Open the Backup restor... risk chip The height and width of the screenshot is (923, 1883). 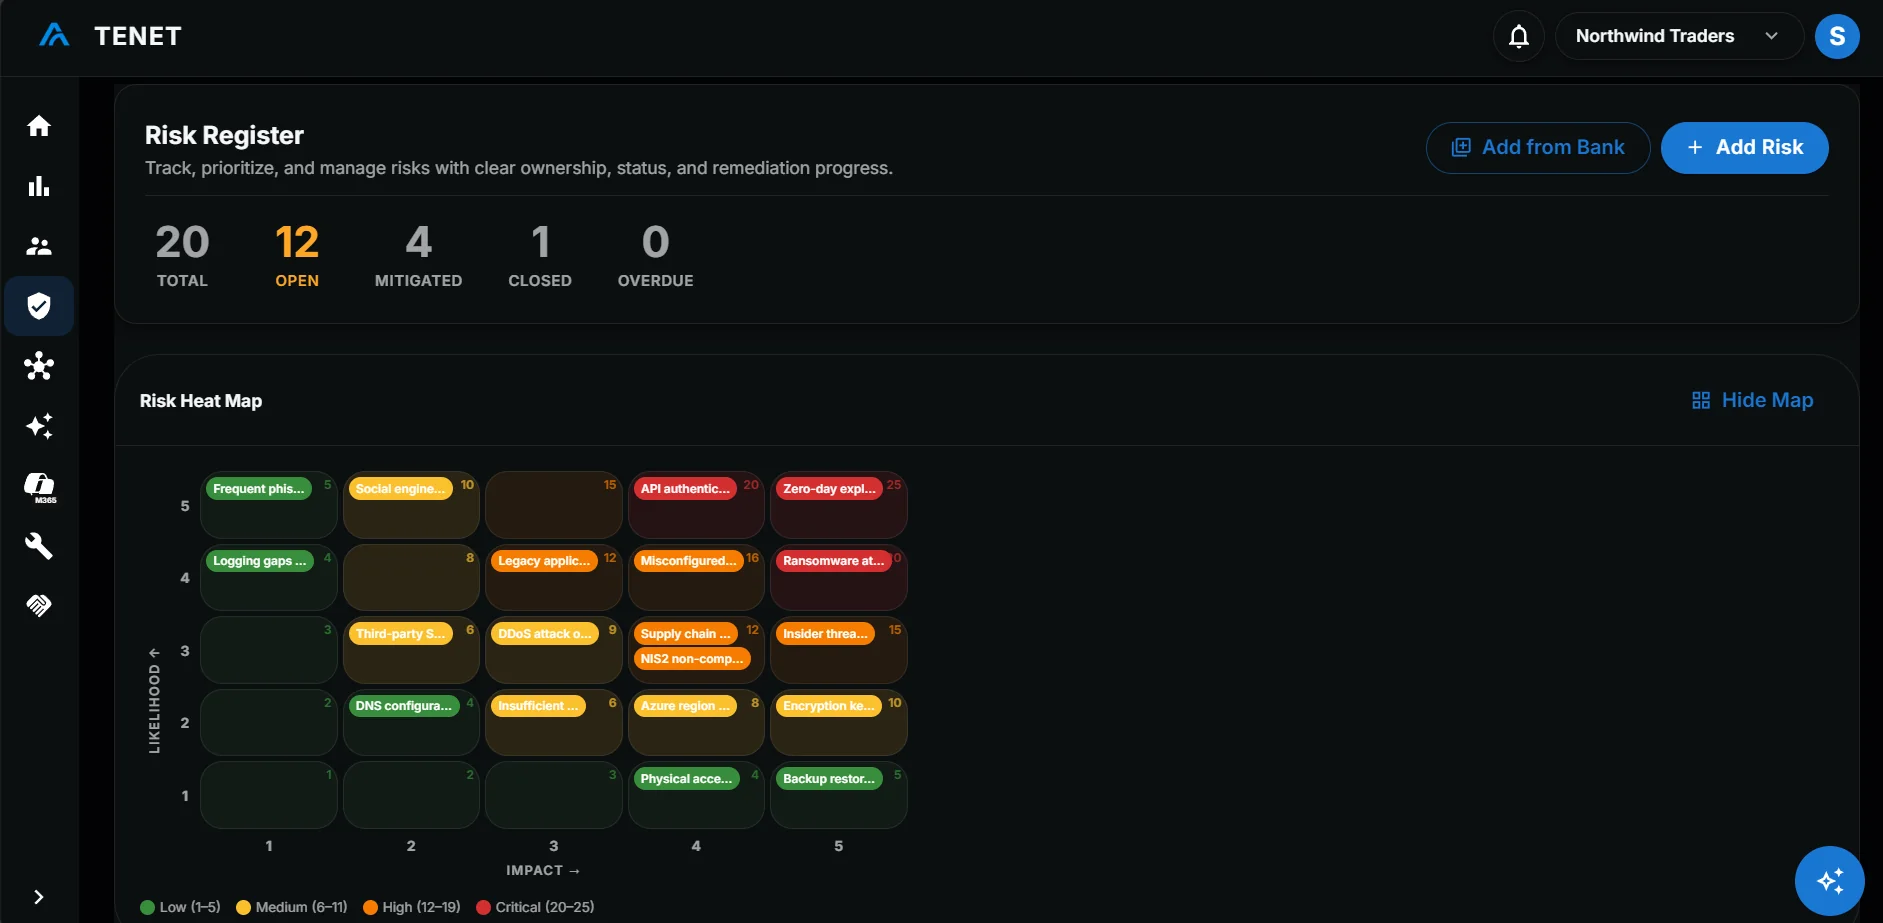(x=829, y=779)
